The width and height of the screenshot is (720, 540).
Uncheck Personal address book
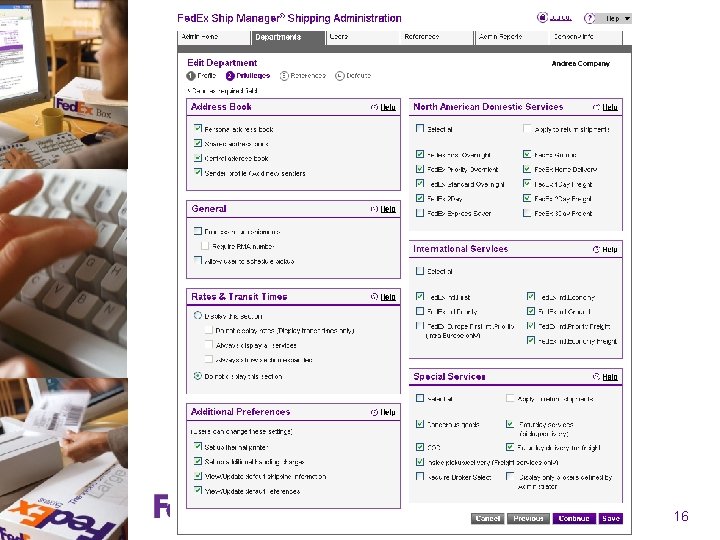tap(198, 129)
